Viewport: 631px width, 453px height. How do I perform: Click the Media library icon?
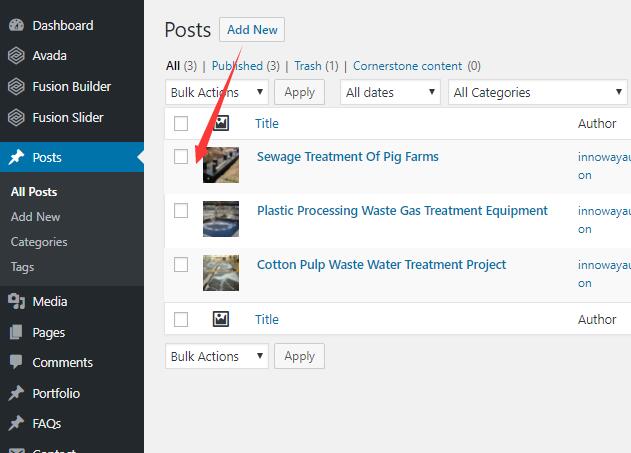(16, 301)
